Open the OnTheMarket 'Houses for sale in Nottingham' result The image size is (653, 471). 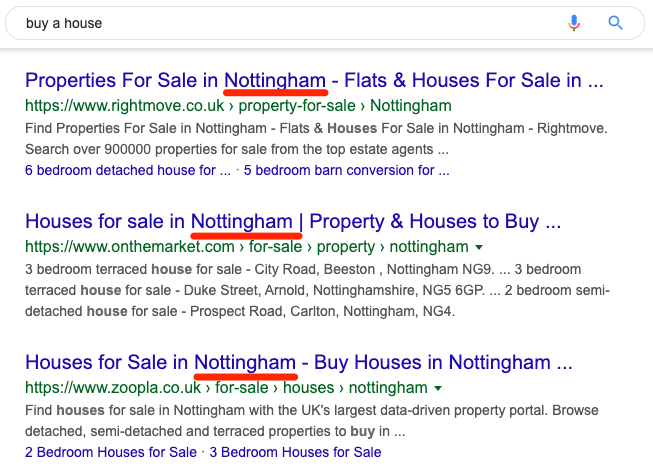293,222
